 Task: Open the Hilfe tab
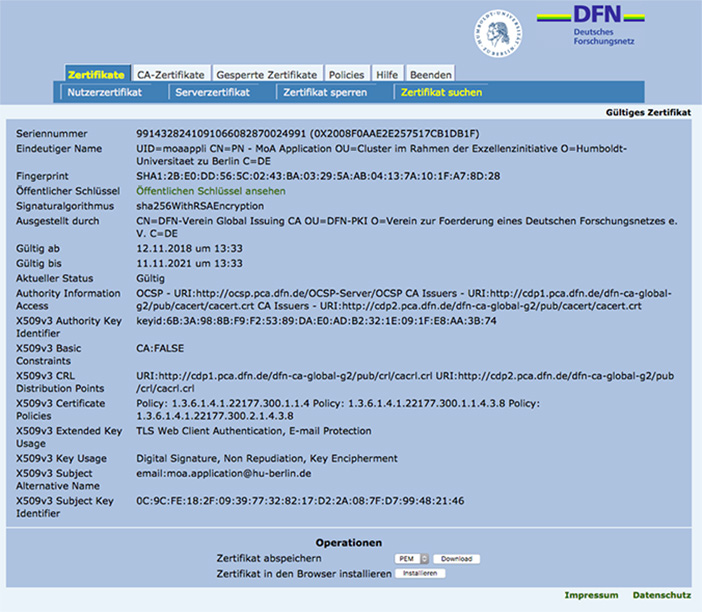(x=387, y=75)
